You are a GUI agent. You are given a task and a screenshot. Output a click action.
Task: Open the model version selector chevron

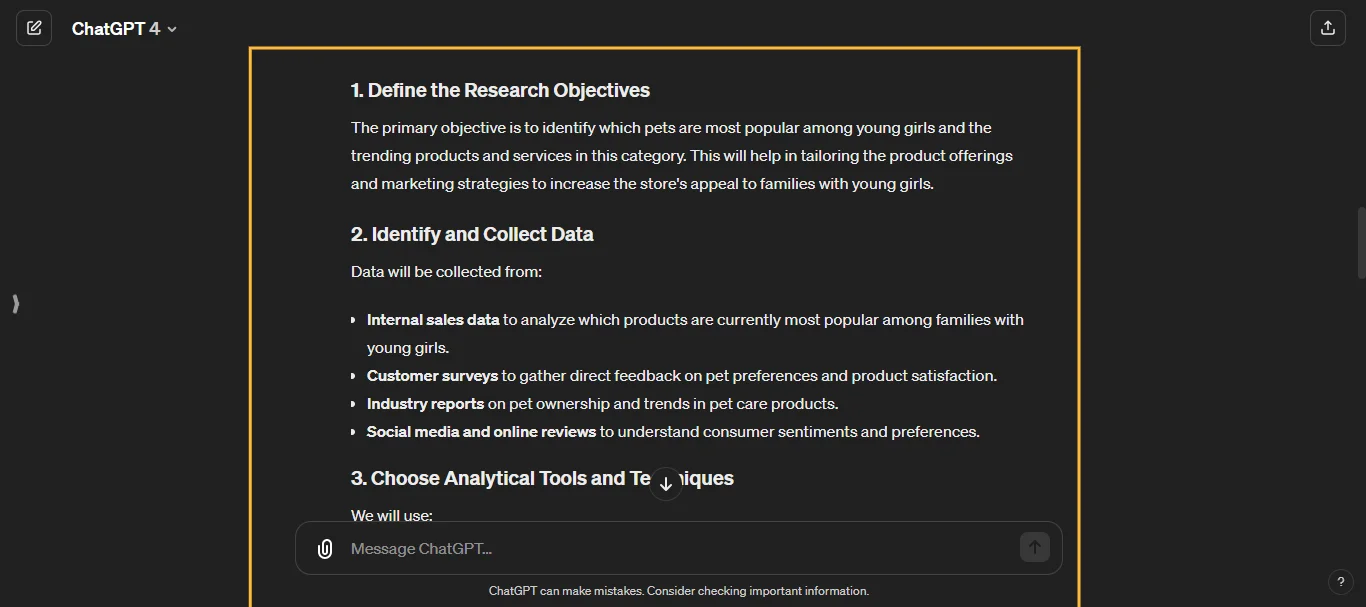[x=171, y=29]
